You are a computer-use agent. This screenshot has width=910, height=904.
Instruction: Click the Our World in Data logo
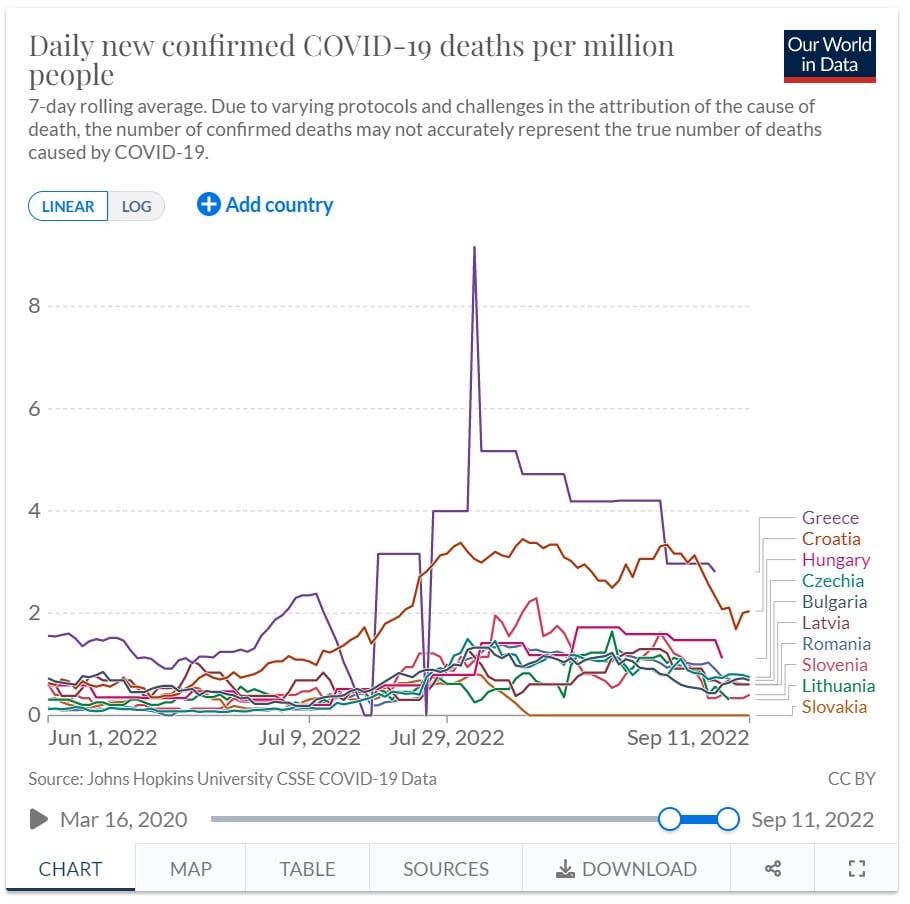(830, 55)
